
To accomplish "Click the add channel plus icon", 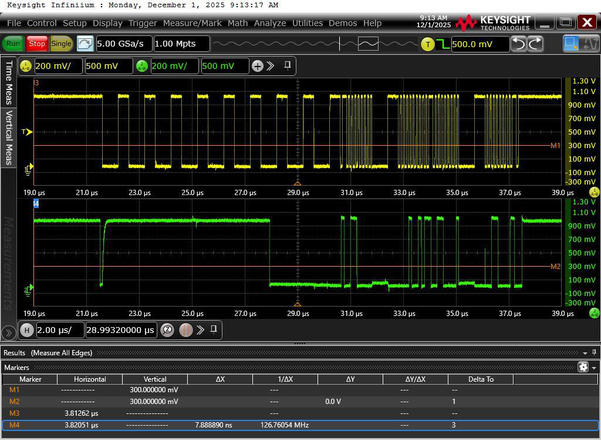I will point(257,65).
